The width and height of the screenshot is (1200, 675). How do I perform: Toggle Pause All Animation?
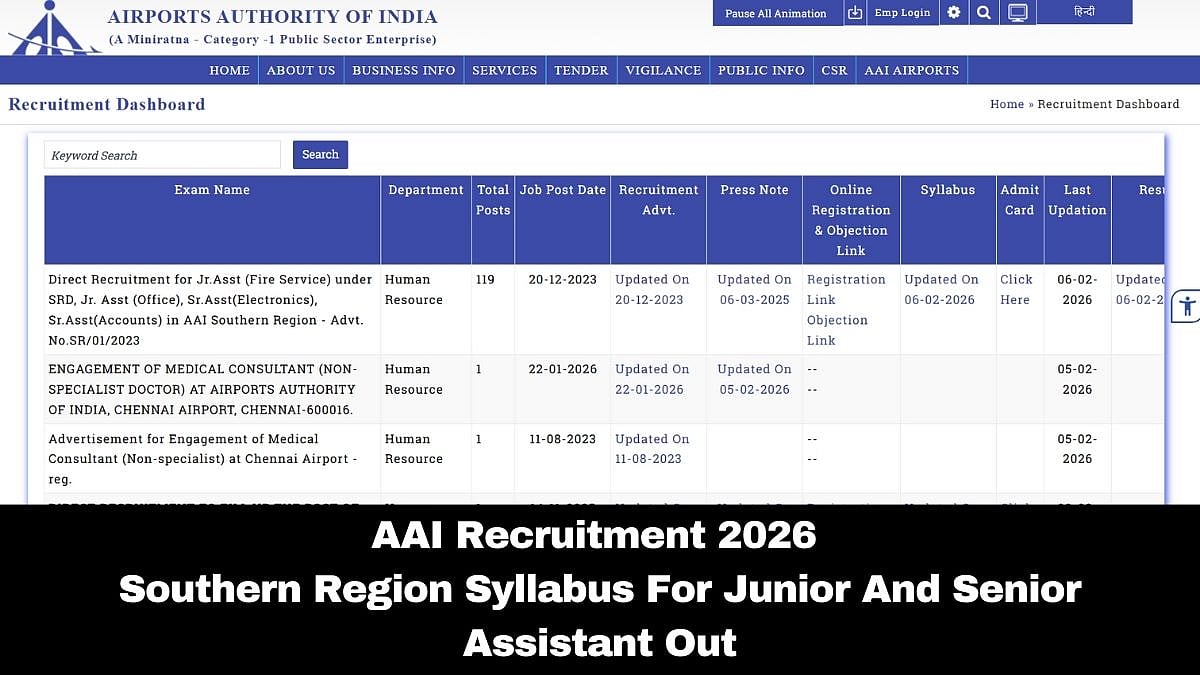(777, 13)
